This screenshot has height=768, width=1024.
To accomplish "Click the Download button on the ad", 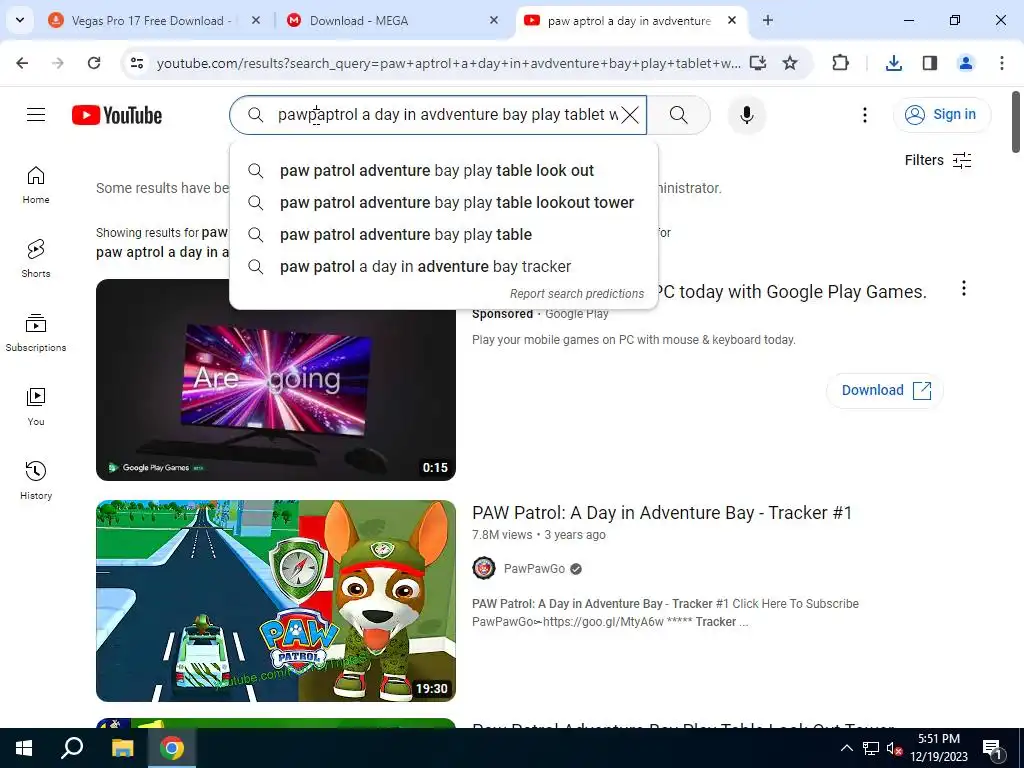I will 885,391.
